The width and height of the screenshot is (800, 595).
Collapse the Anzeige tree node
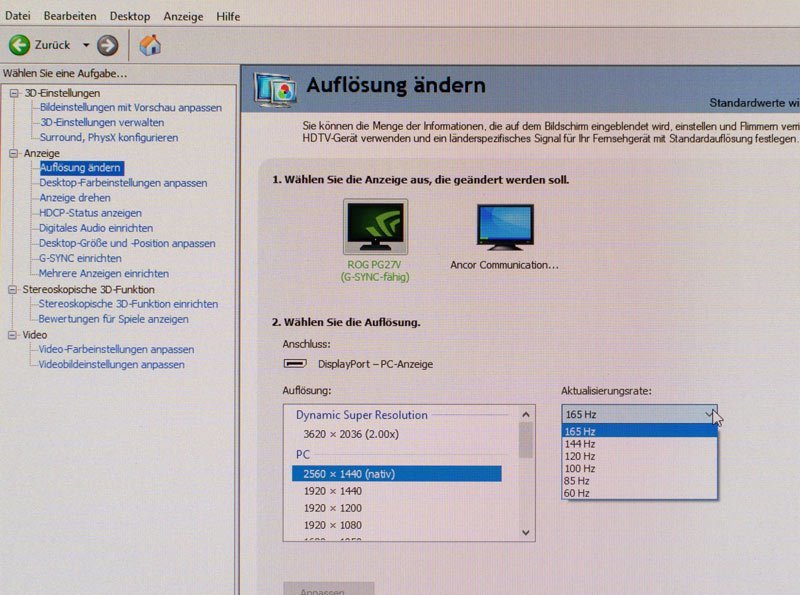(13, 153)
